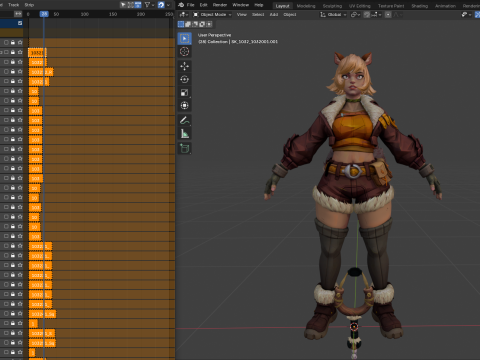Click the frame 28 playhead marker
Image resolution: width=480 pixels, height=360 pixels.
44,14
